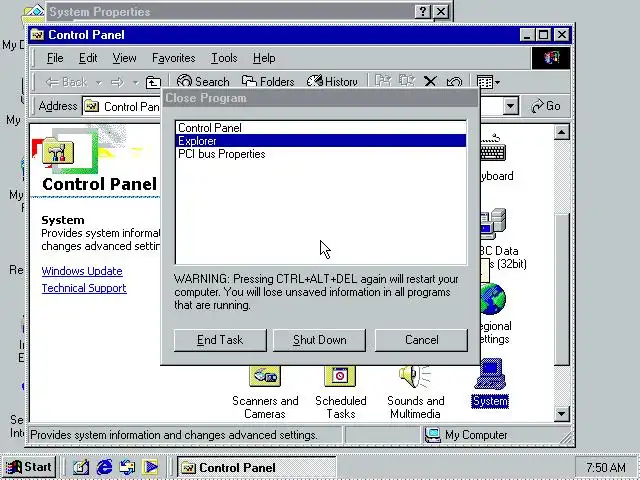Click the scroll up arrow in Control Panel

[x=562, y=133]
